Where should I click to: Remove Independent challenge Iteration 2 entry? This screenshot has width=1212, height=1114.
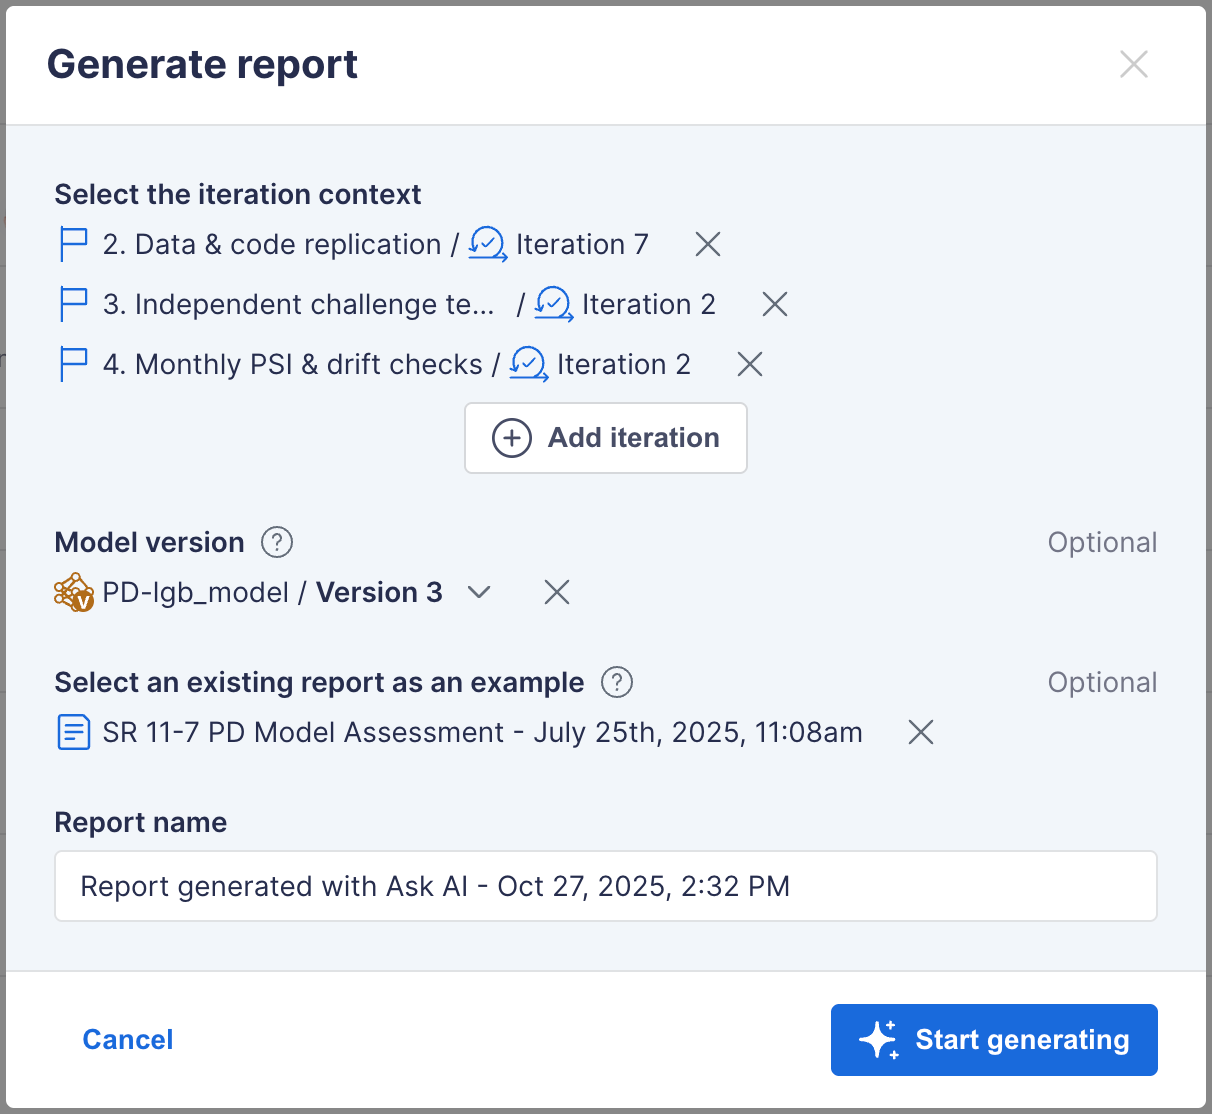775,304
